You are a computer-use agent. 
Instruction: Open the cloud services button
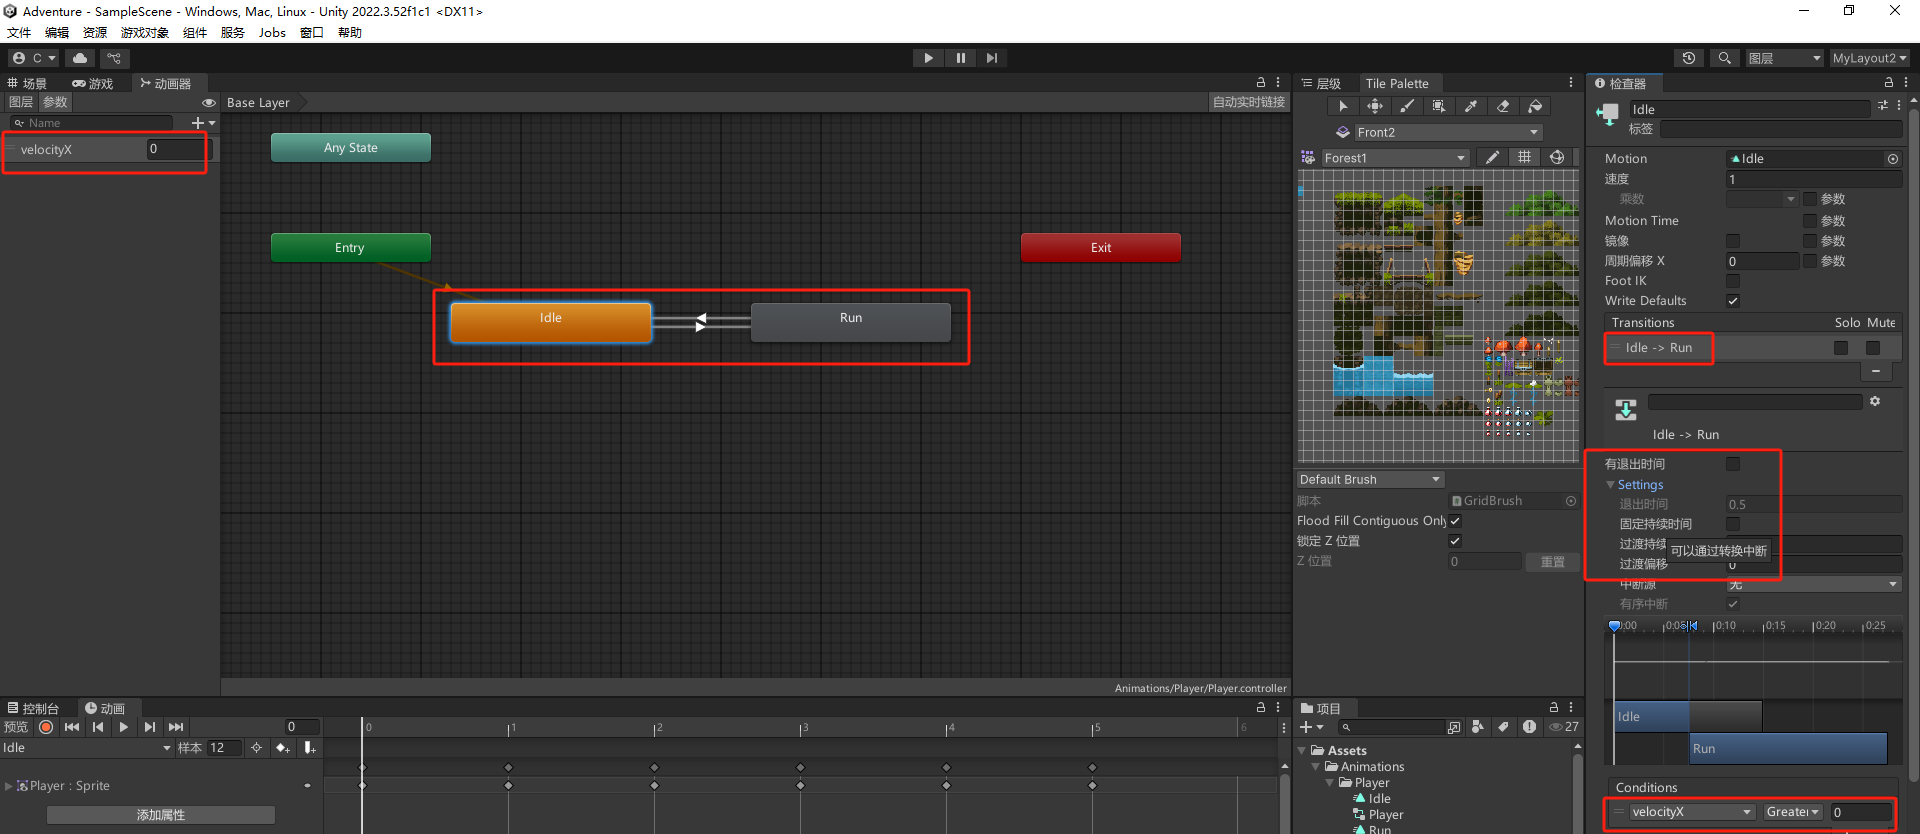pyautogui.click(x=80, y=58)
